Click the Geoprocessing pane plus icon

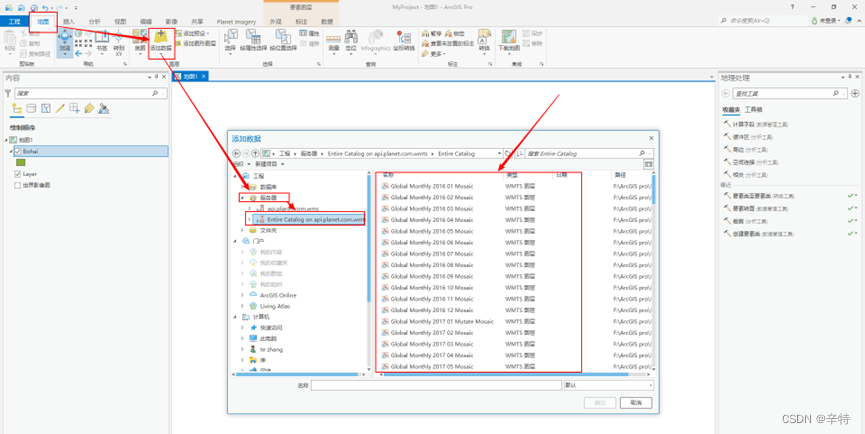855,93
